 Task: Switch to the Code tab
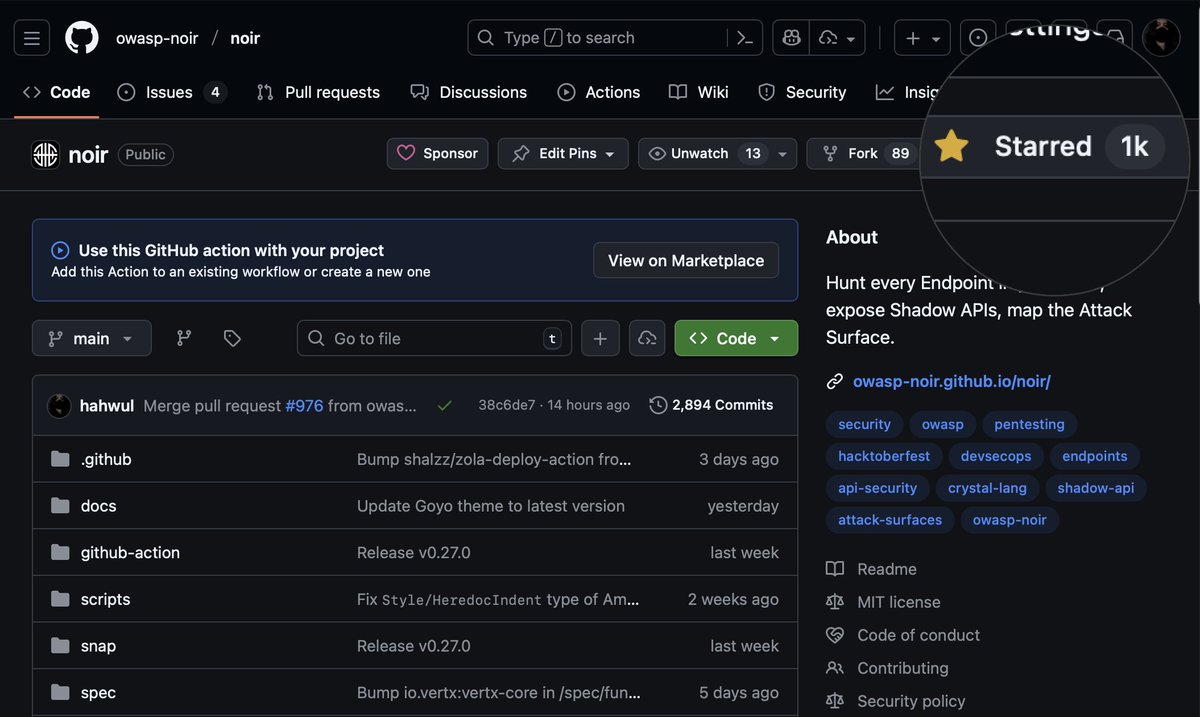tap(57, 92)
